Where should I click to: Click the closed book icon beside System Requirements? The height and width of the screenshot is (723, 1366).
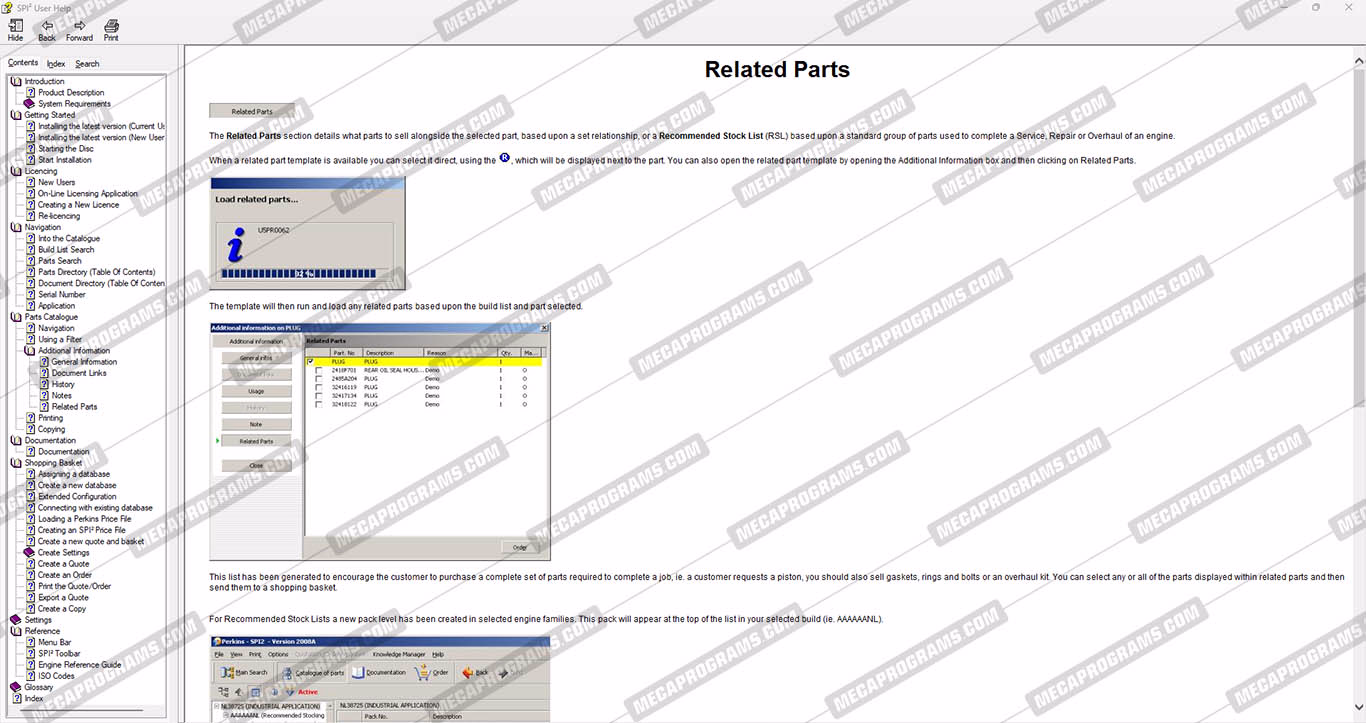pyautogui.click(x=30, y=104)
